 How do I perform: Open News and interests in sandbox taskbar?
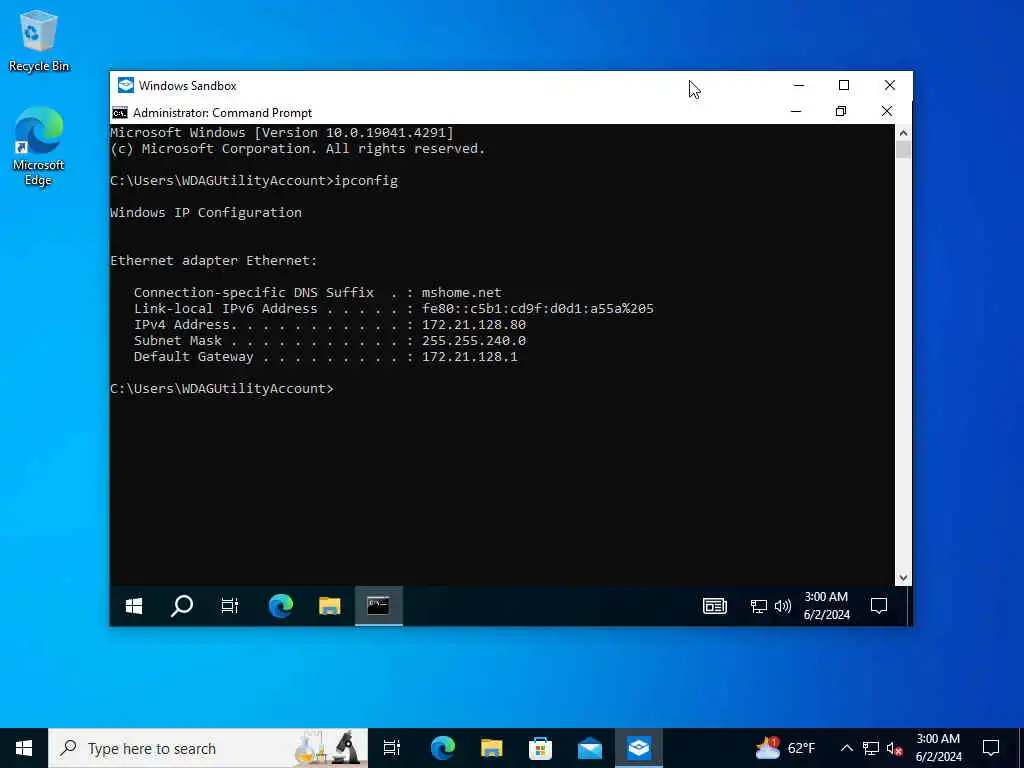pos(714,606)
